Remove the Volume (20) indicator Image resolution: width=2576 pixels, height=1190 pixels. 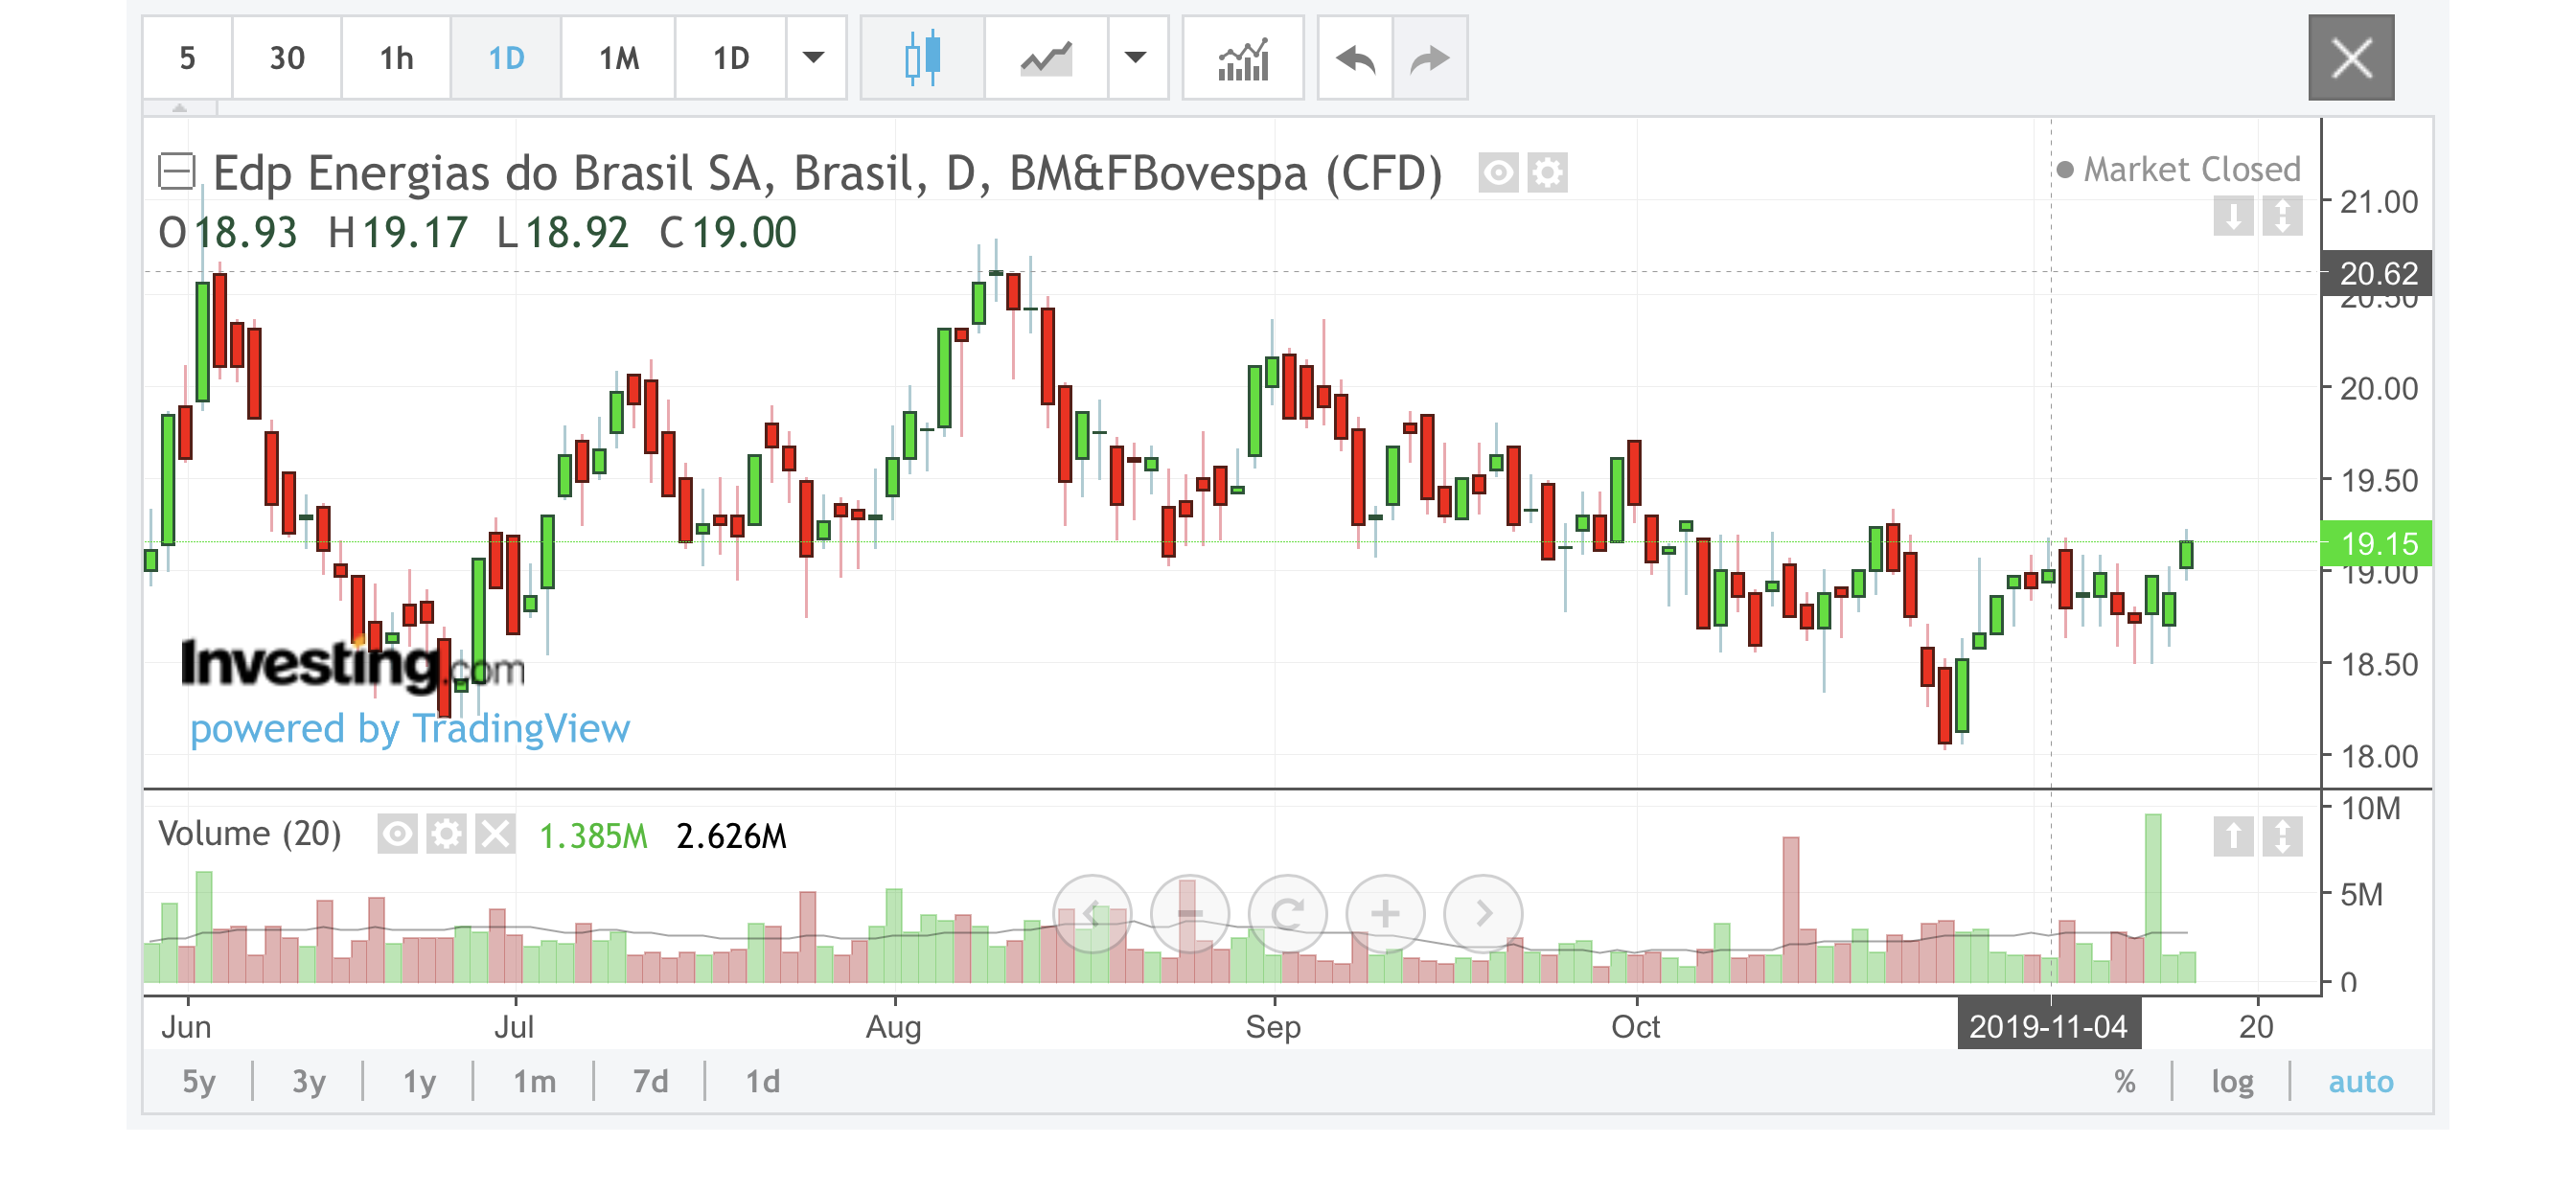point(495,834)
